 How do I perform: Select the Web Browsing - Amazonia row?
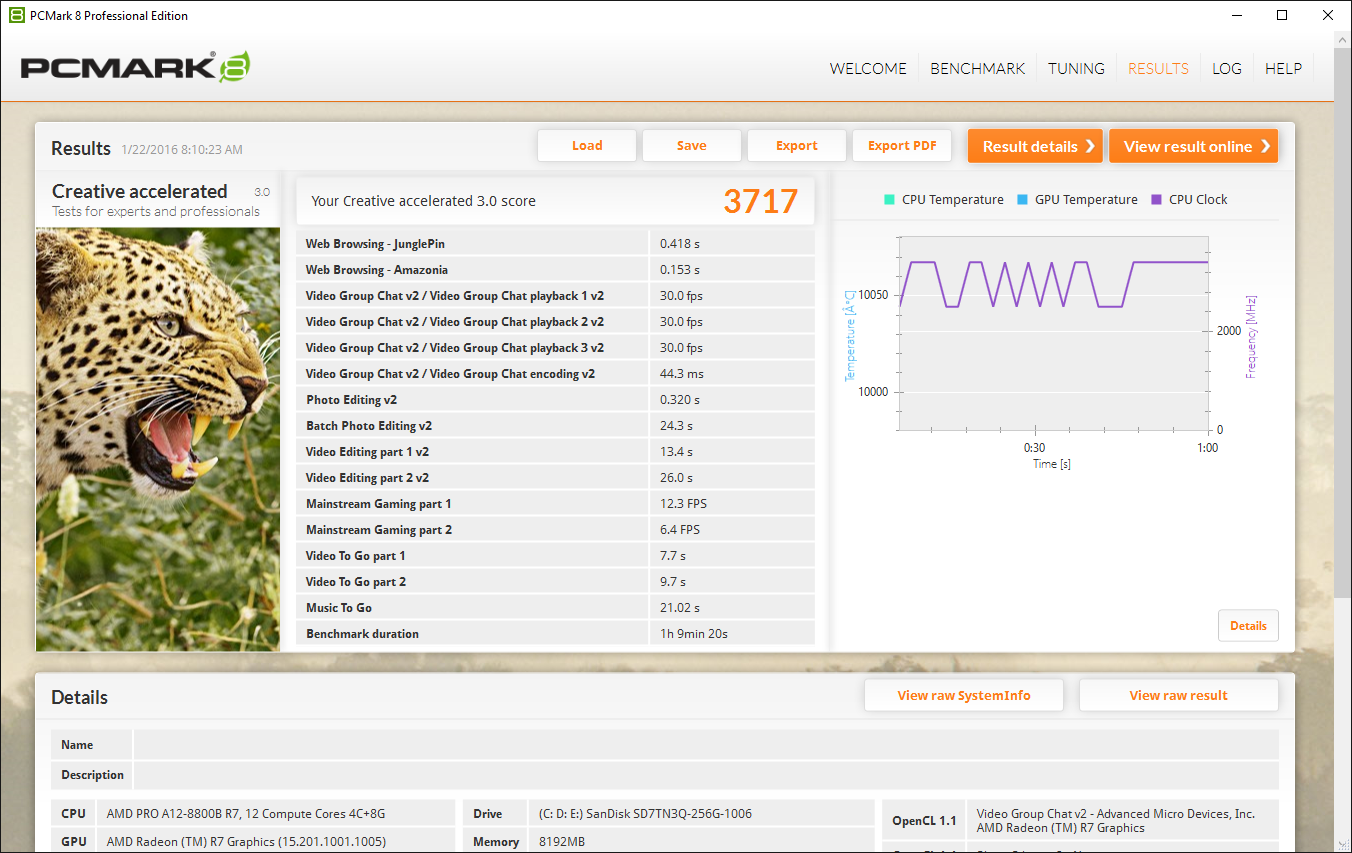pyautogui.click(x=556, y=269)
